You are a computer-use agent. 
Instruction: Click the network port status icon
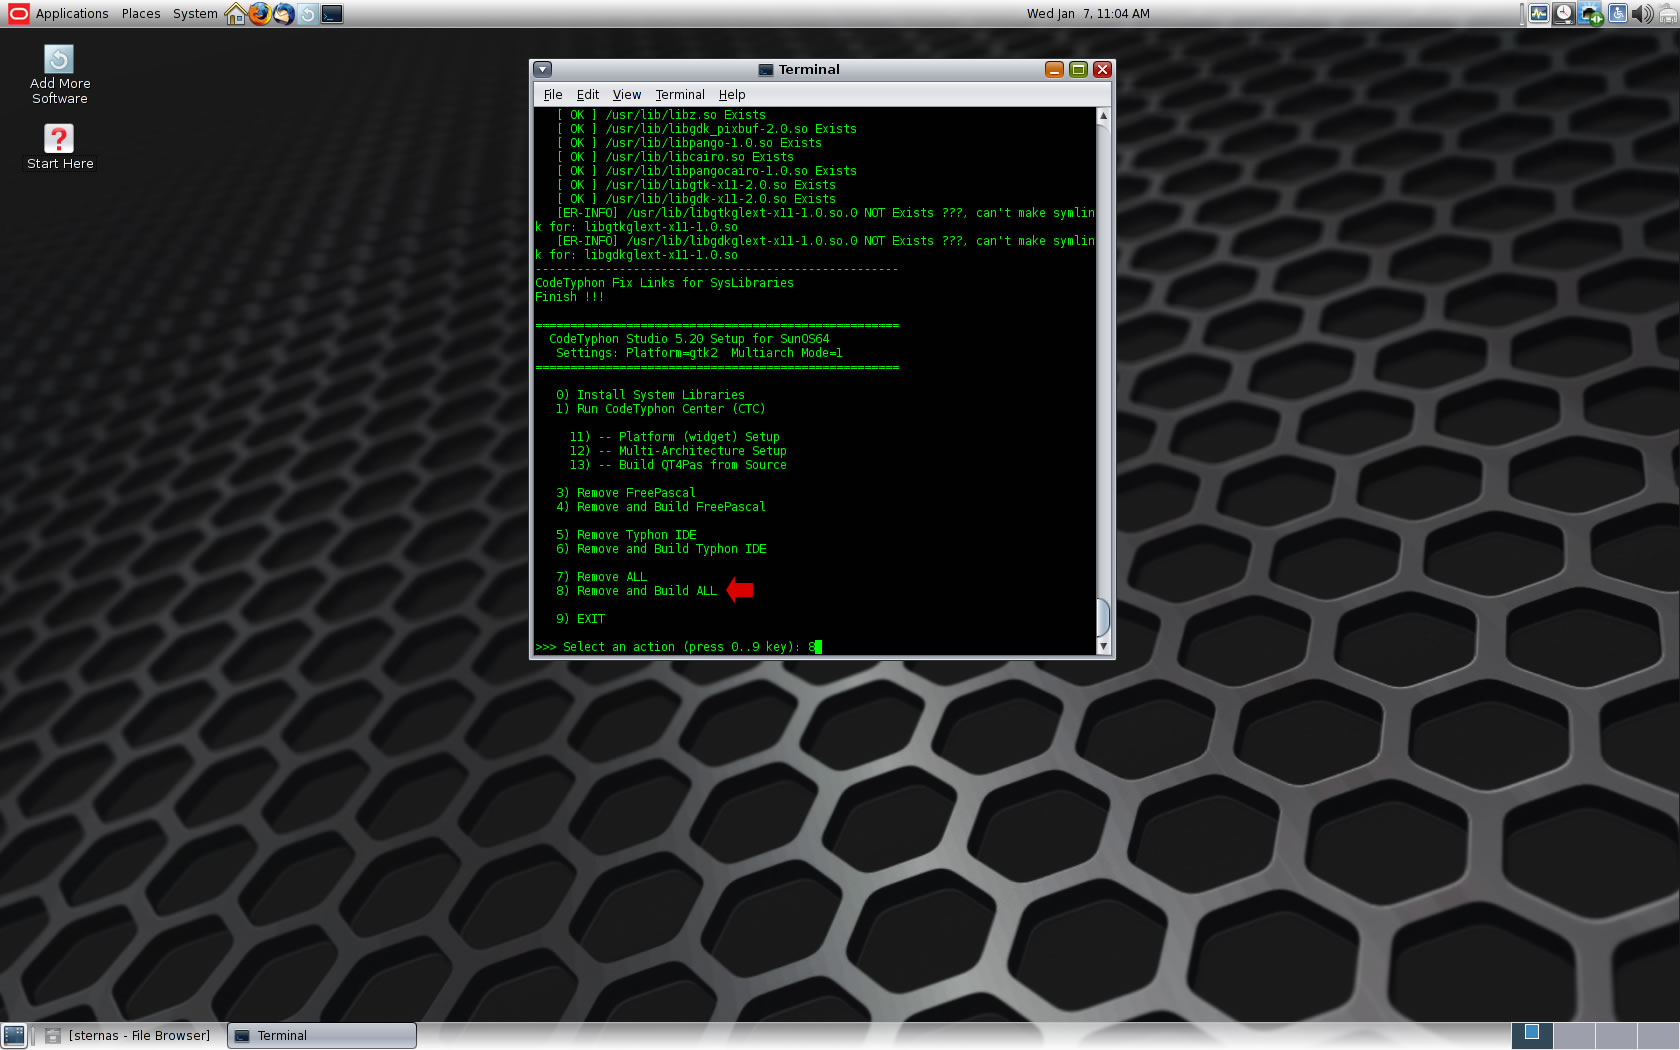coord(1667,14)
